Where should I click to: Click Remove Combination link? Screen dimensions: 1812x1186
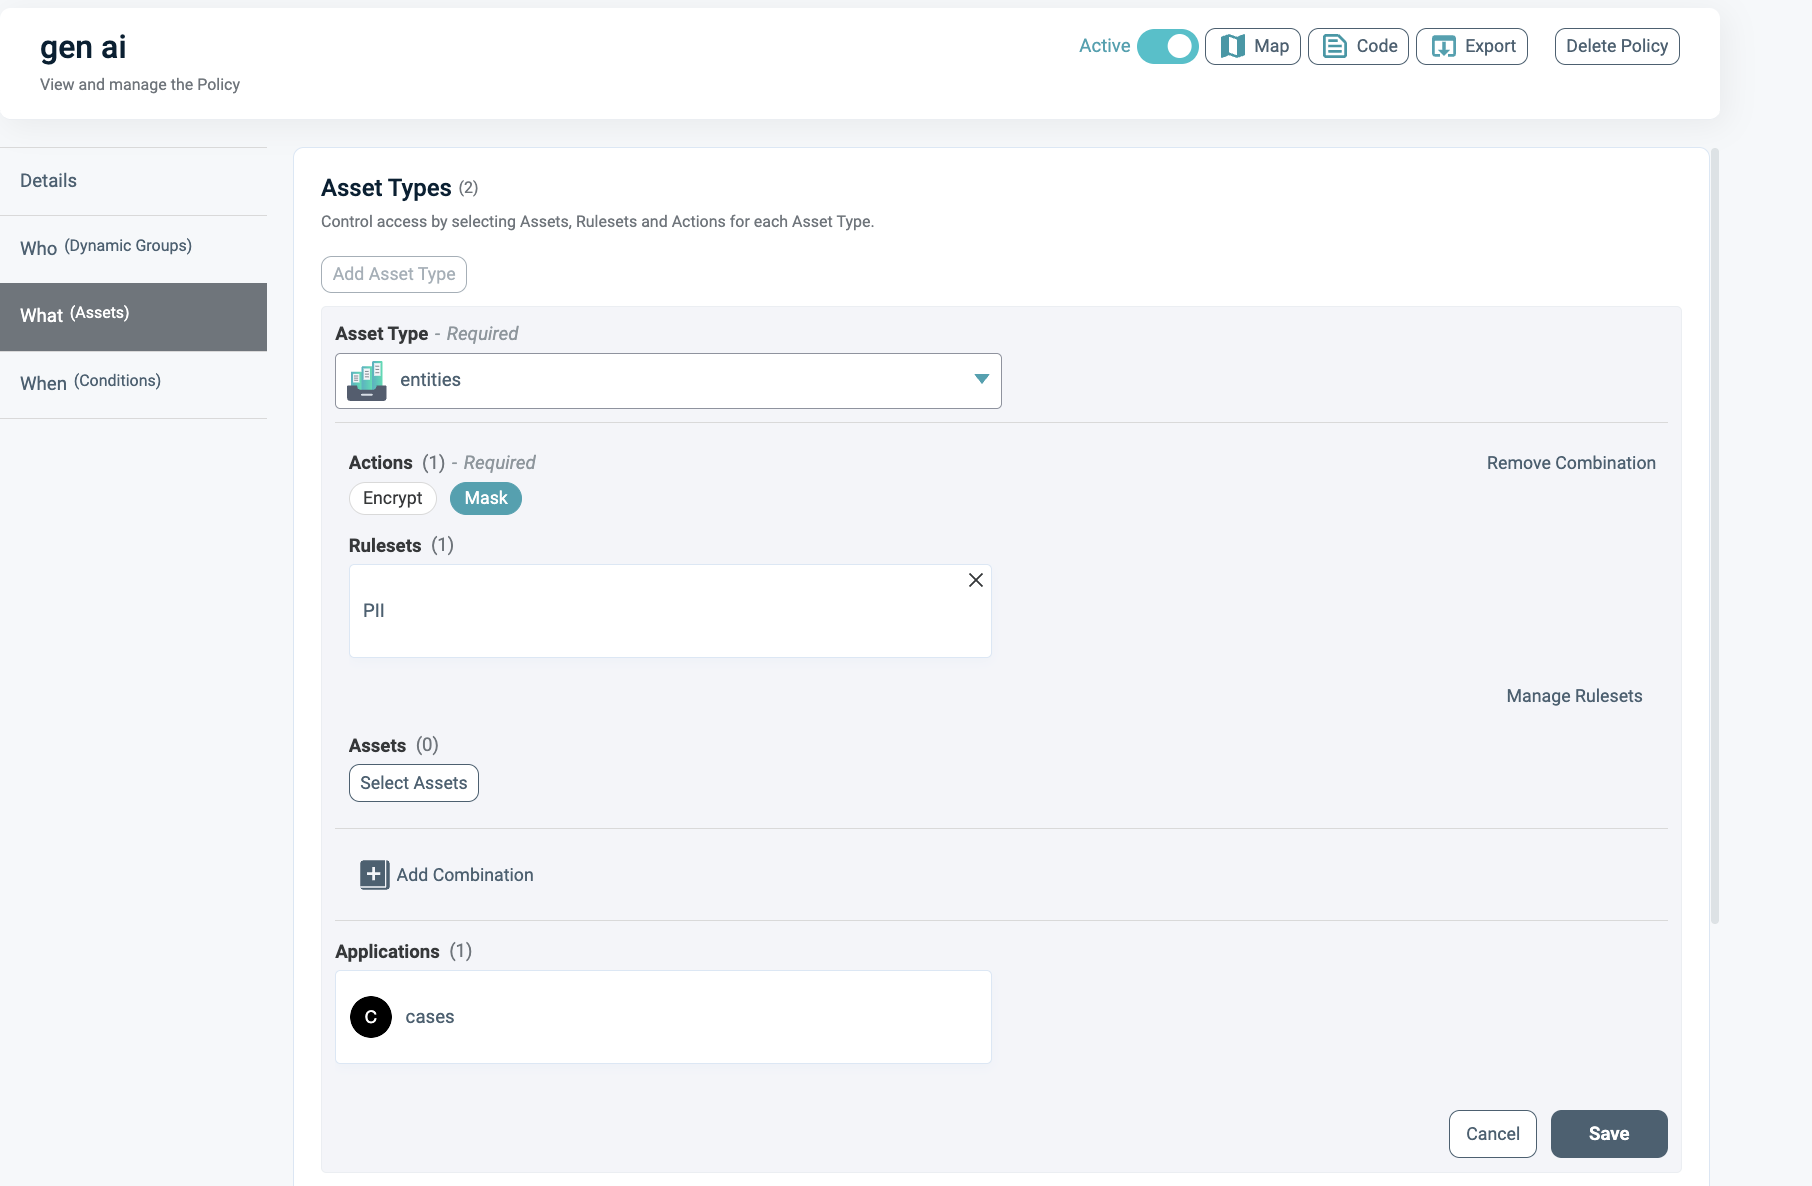(x=1571, y=463)
